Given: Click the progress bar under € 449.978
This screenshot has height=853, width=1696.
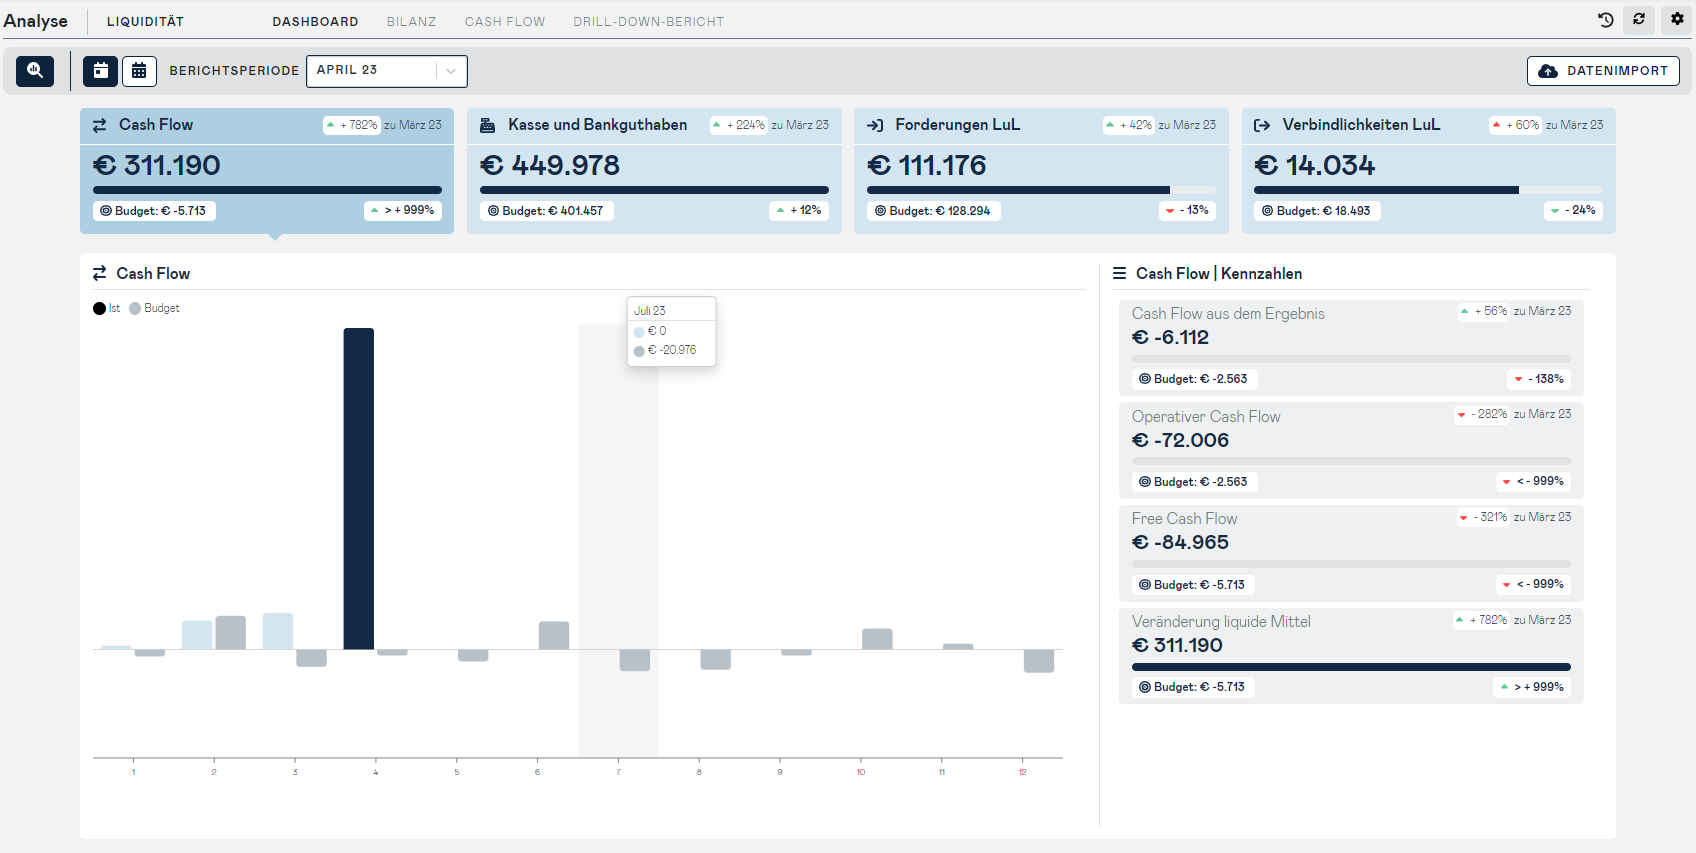Looking at the screenshot, I should click(x=654, y=190).
